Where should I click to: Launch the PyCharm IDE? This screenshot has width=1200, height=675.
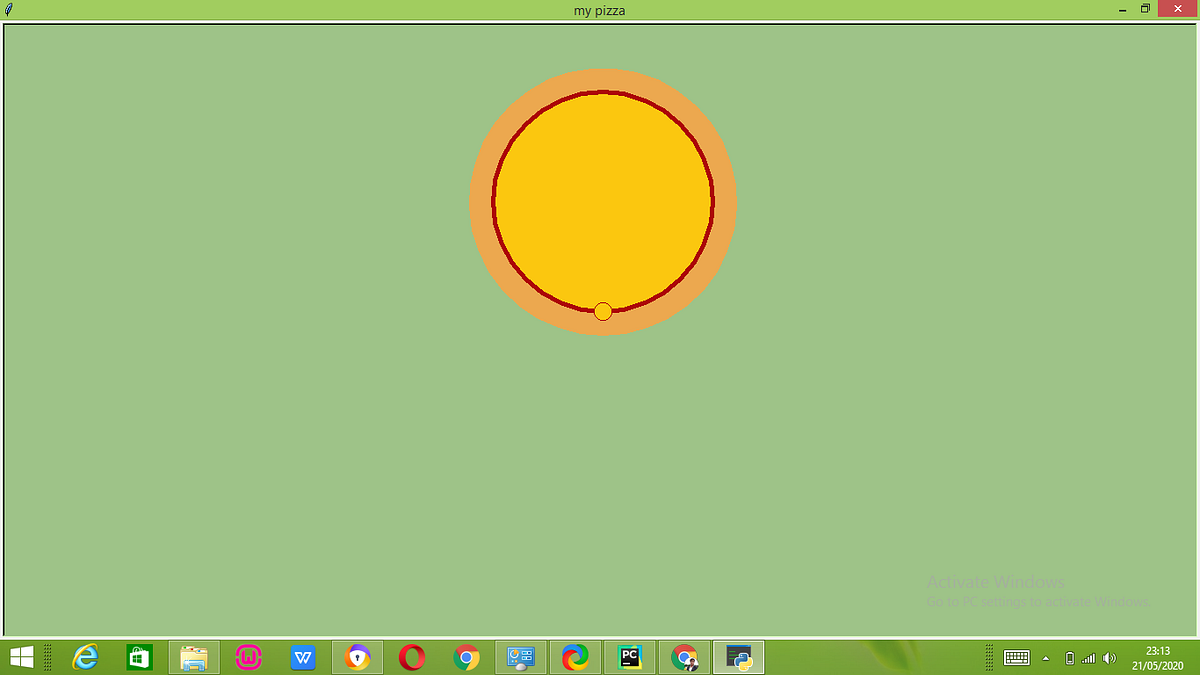point(629,657)
